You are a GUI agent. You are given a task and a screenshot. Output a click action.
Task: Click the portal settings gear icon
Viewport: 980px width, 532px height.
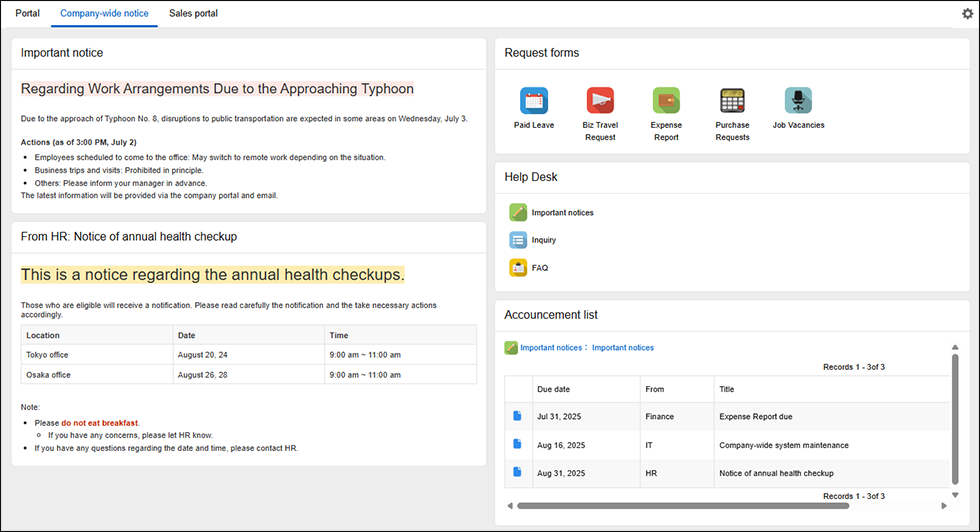(967, 14)
